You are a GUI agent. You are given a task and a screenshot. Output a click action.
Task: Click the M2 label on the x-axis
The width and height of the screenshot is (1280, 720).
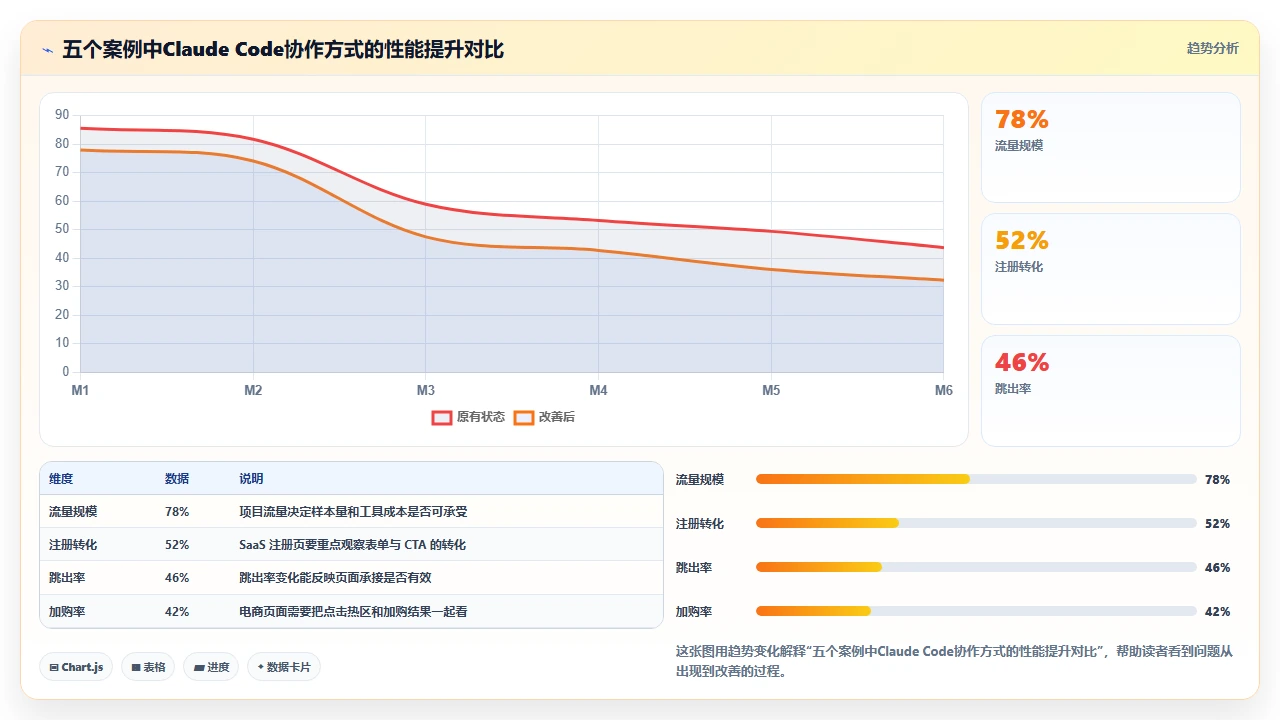point(253,390)
